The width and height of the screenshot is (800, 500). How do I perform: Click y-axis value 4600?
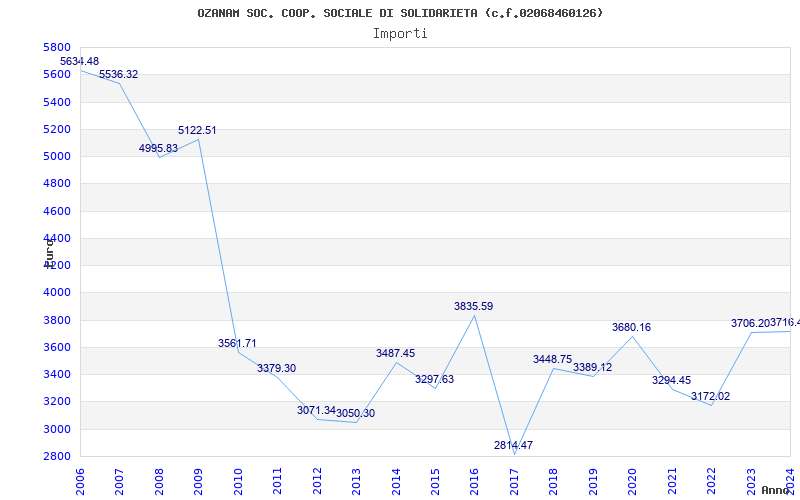pos(58,211)
